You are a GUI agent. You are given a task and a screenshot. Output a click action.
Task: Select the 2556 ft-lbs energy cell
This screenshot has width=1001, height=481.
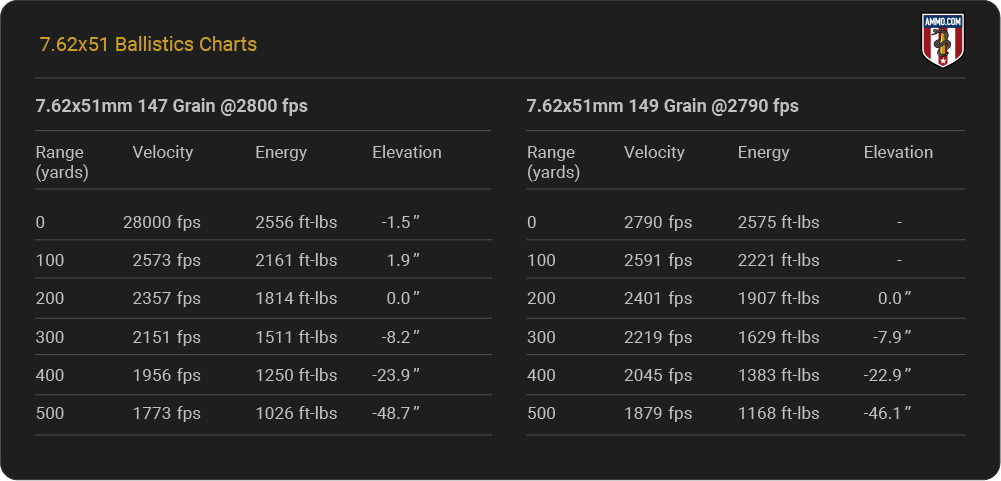tap(296, 222)
